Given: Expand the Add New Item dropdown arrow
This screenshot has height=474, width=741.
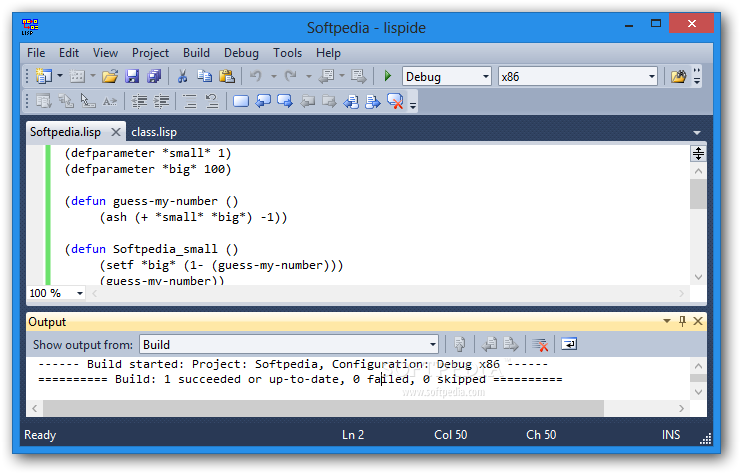Looking at the screenshot, I should tap(93, 76).
